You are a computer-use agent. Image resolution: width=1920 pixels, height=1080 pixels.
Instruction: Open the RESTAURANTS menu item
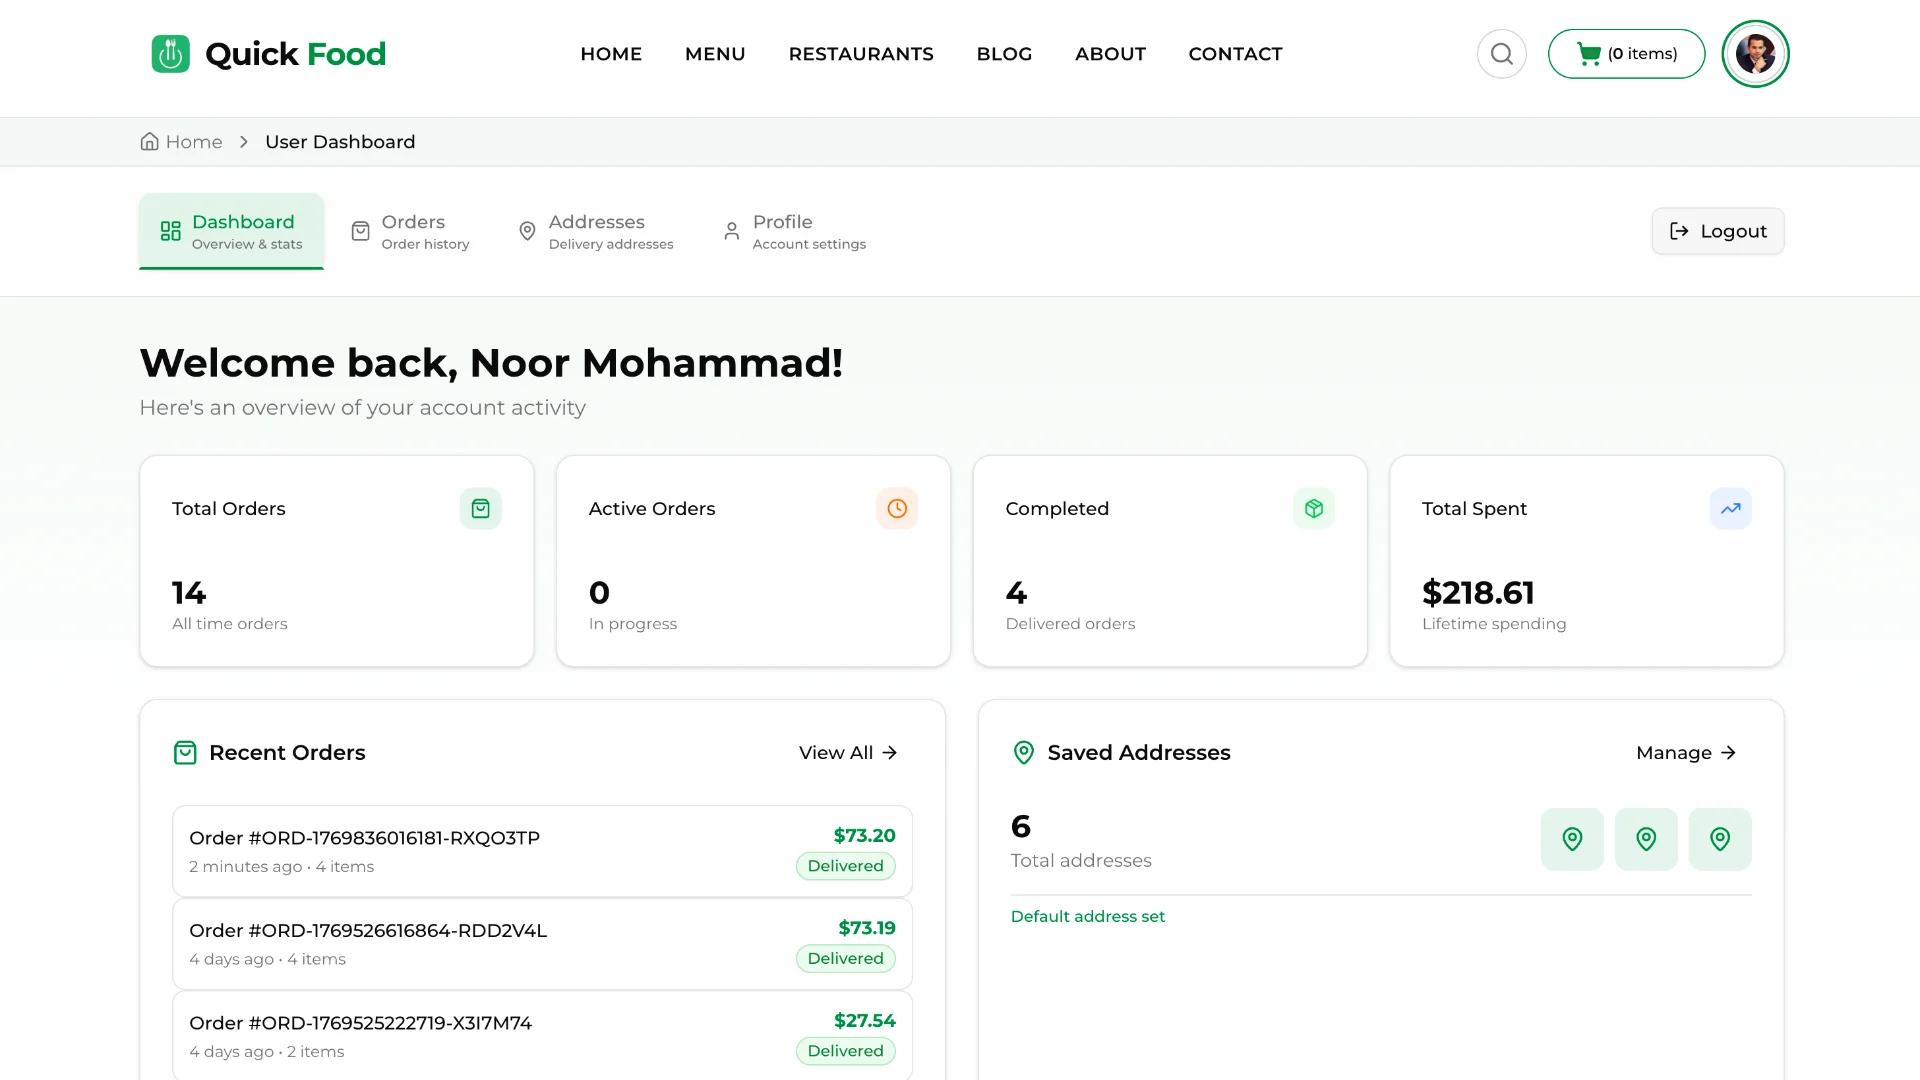(x=861, y=54)
